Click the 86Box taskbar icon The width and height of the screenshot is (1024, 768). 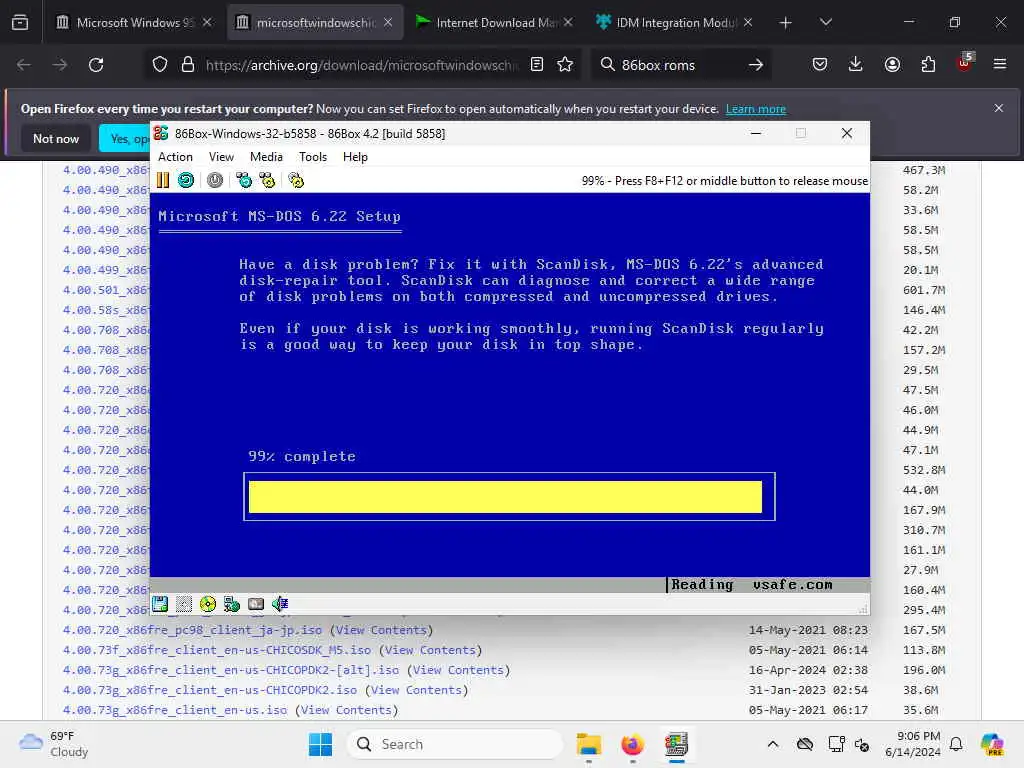pos(677,744)
